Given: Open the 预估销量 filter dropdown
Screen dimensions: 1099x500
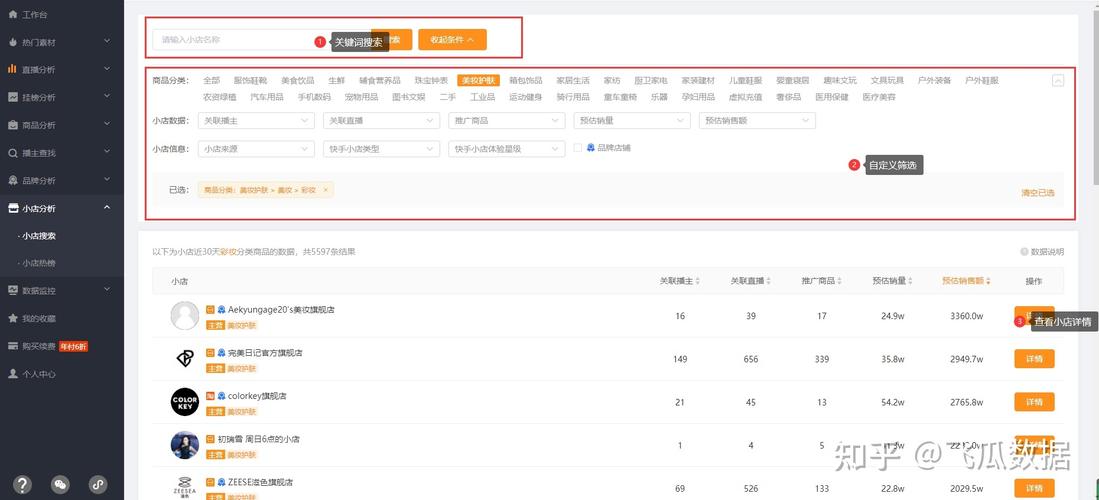Looking at the screenshot, I should pyautogui.click(x=632, y=121).
